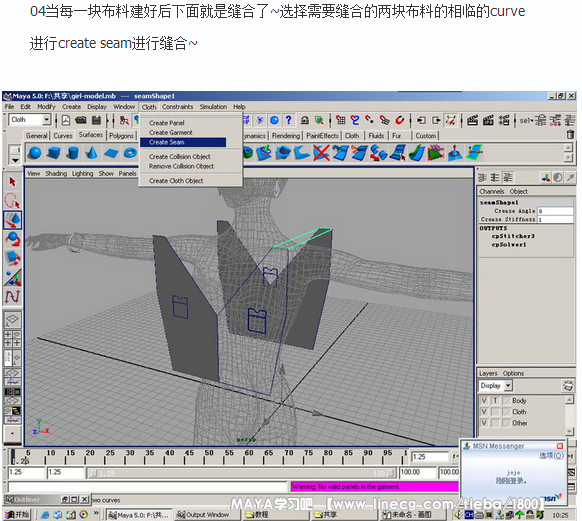Choose Create Collision Object menu item
The image size is (582, 521).
click(x=180, y=157)
